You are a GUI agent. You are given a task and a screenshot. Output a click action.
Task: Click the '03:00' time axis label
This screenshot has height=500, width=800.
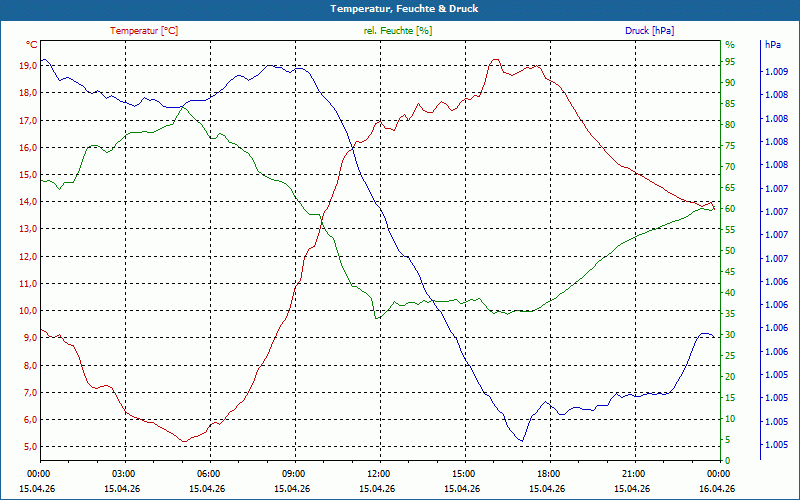[x=122, y=473]
